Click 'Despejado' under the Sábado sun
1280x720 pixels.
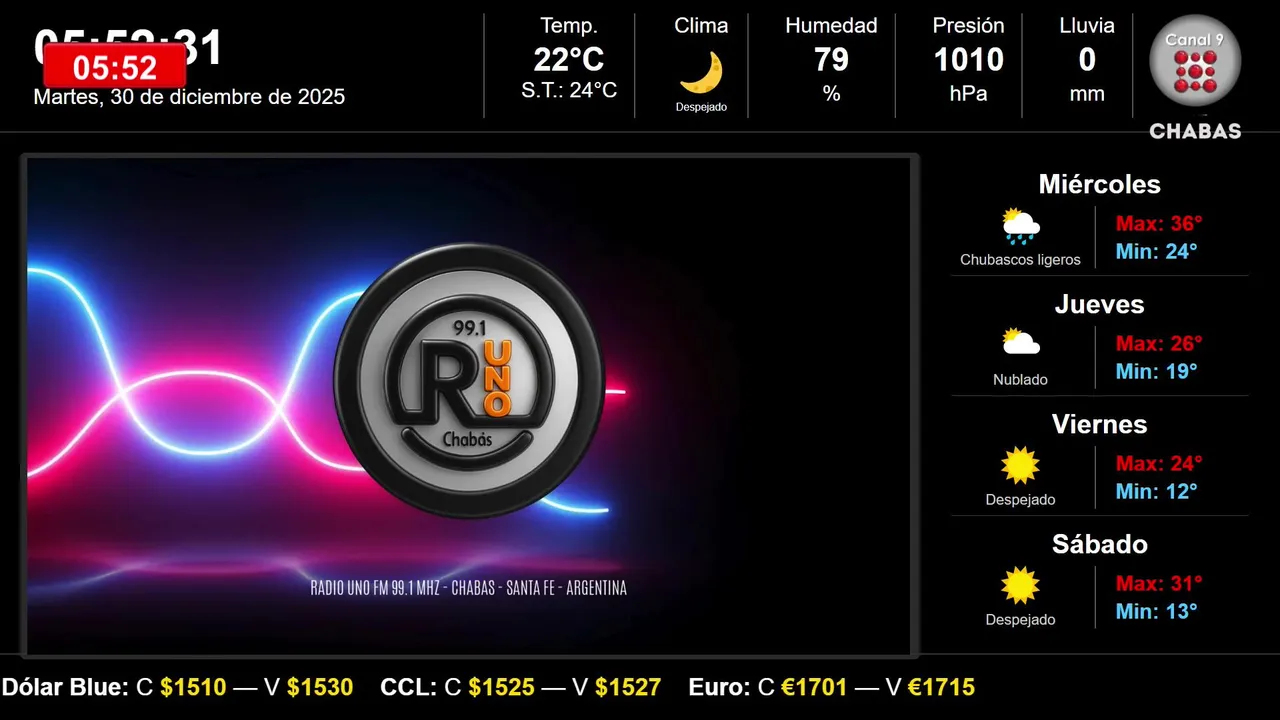pyautogui.click(x=1020, y=620)
